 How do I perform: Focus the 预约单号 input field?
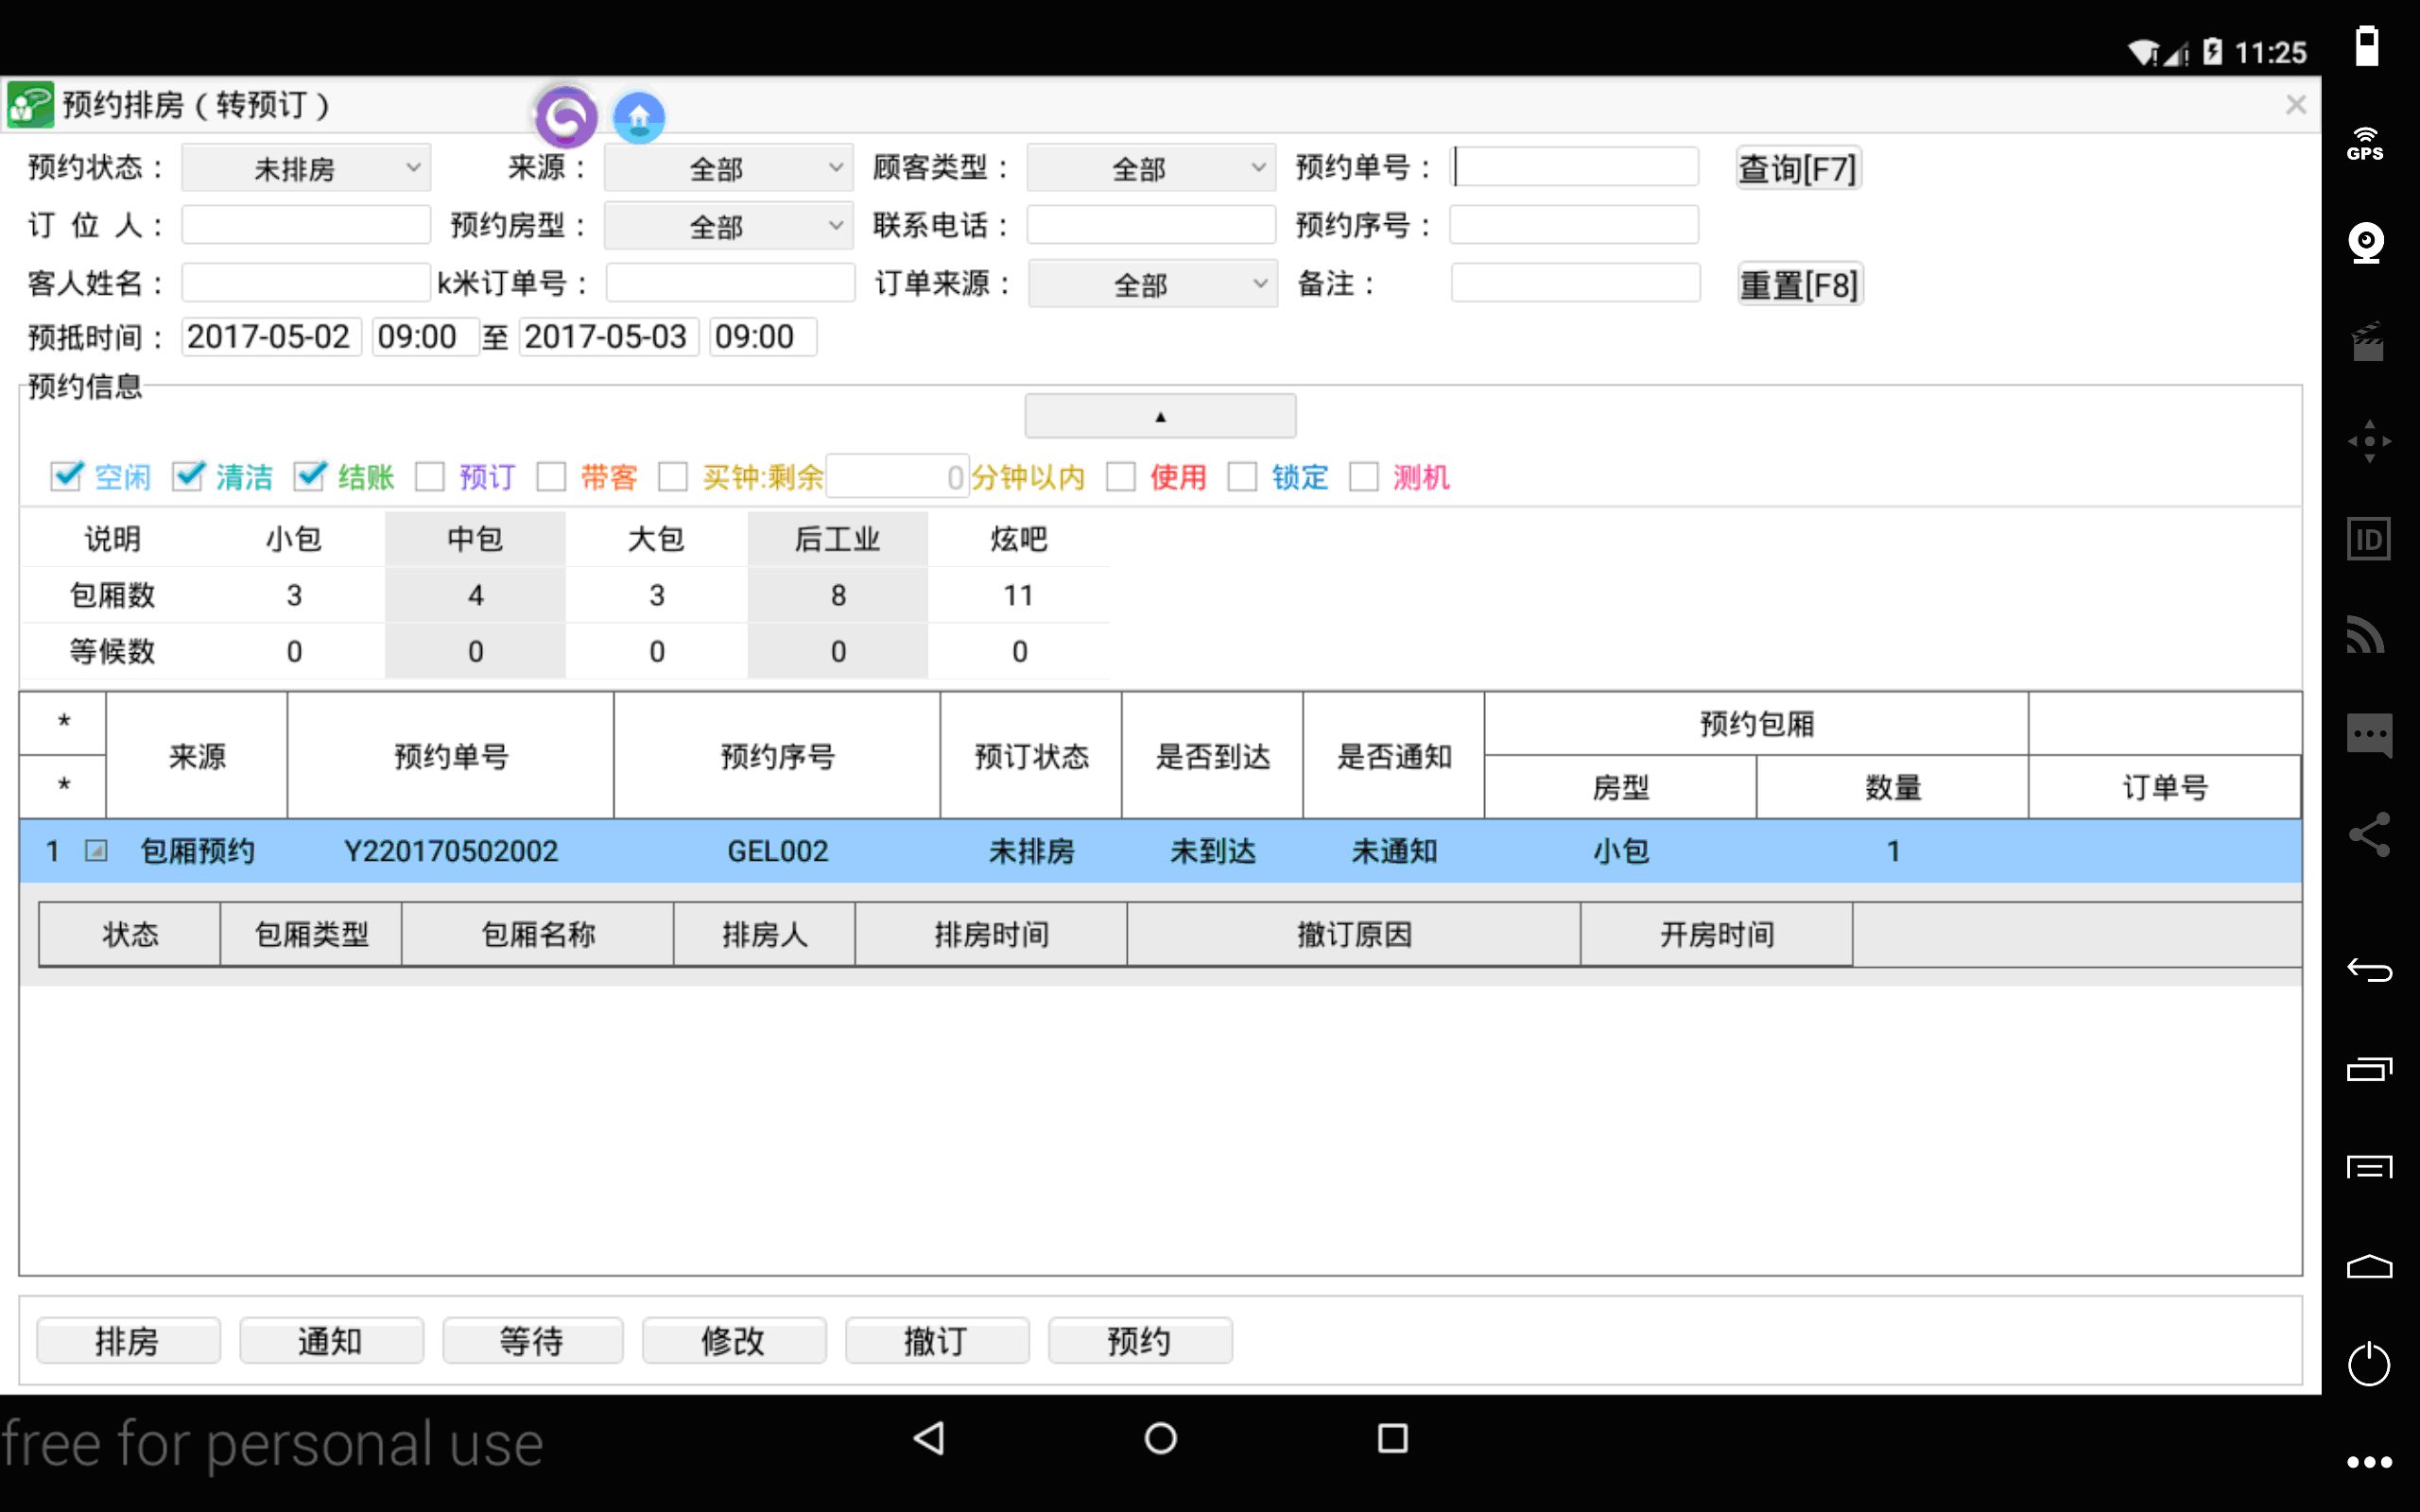[1574, 167]
